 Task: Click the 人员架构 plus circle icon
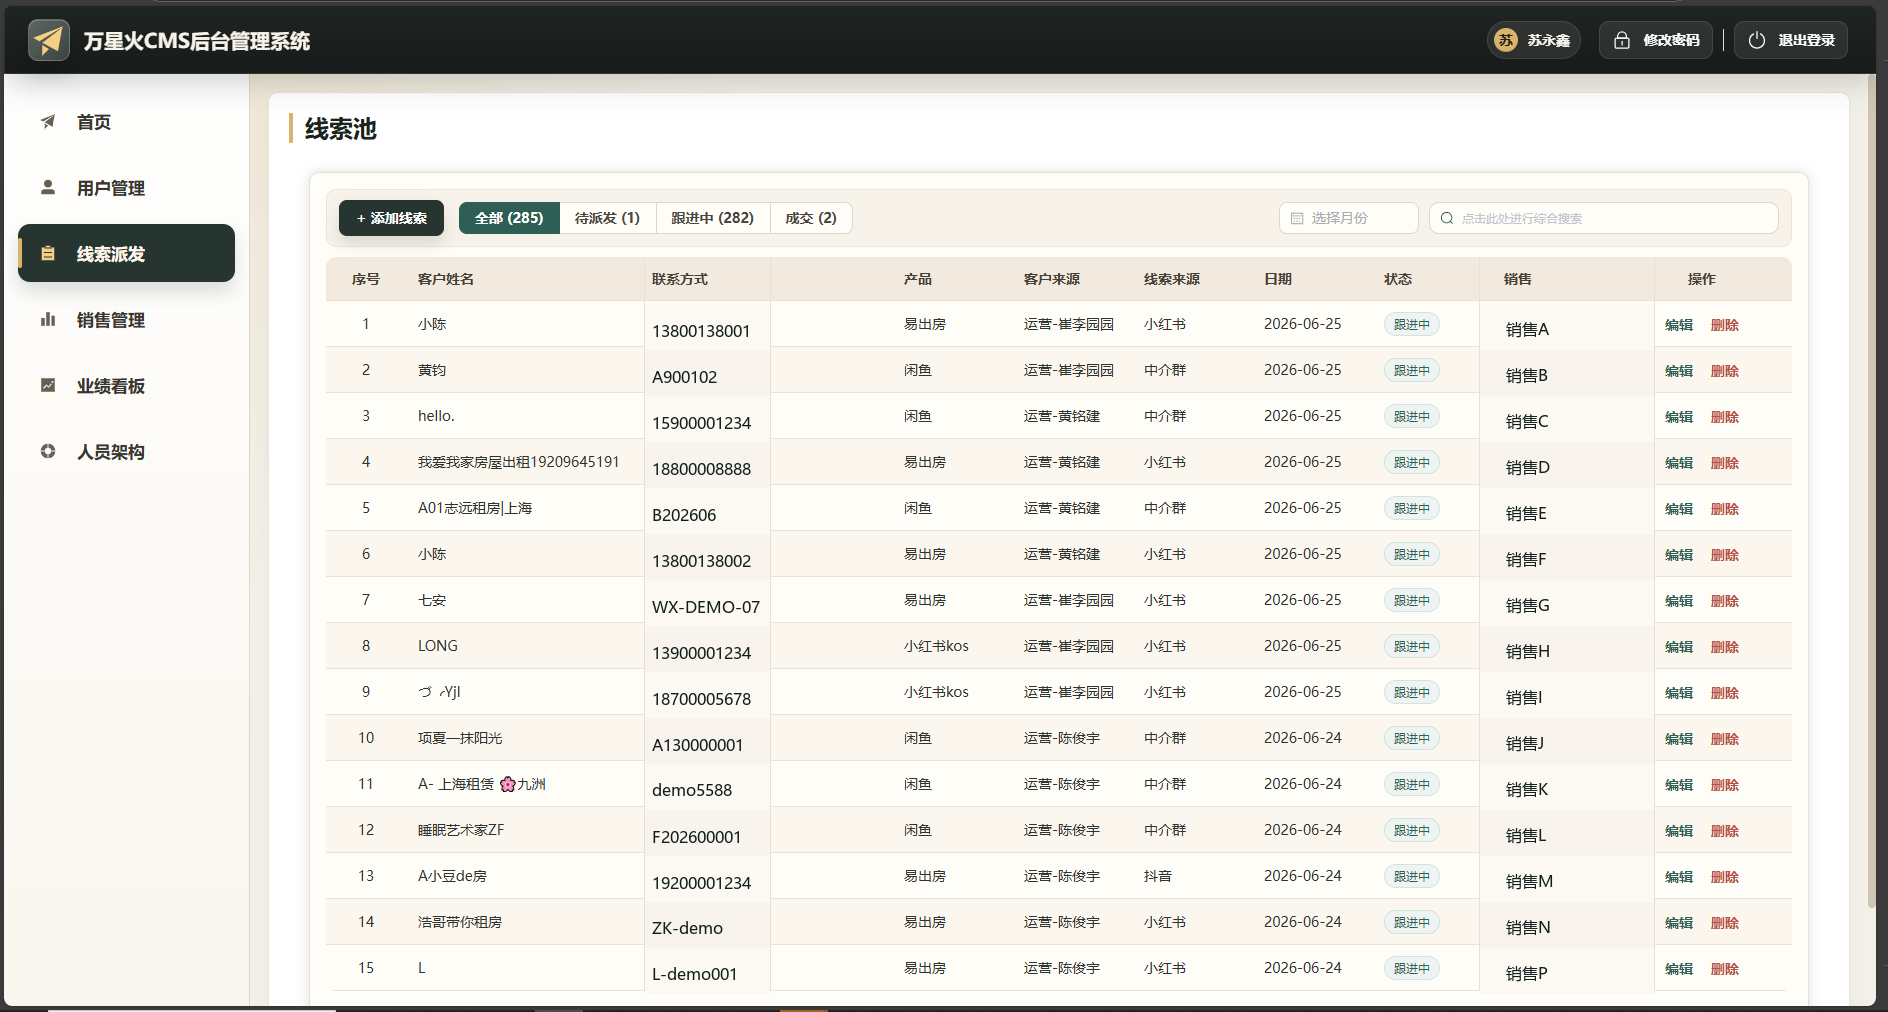(48, 451)
